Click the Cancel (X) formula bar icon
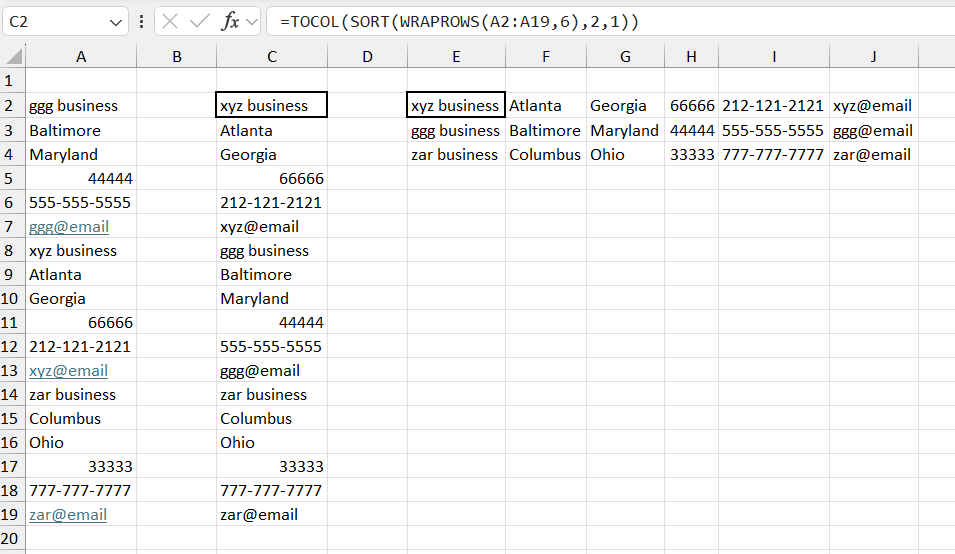 point(170,22)
